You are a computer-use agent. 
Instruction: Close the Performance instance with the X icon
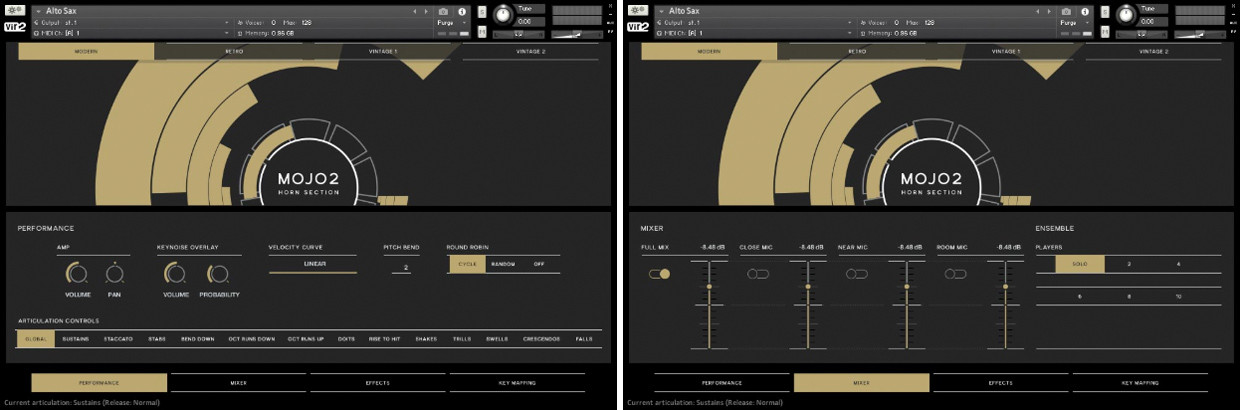tap(611, 6)
